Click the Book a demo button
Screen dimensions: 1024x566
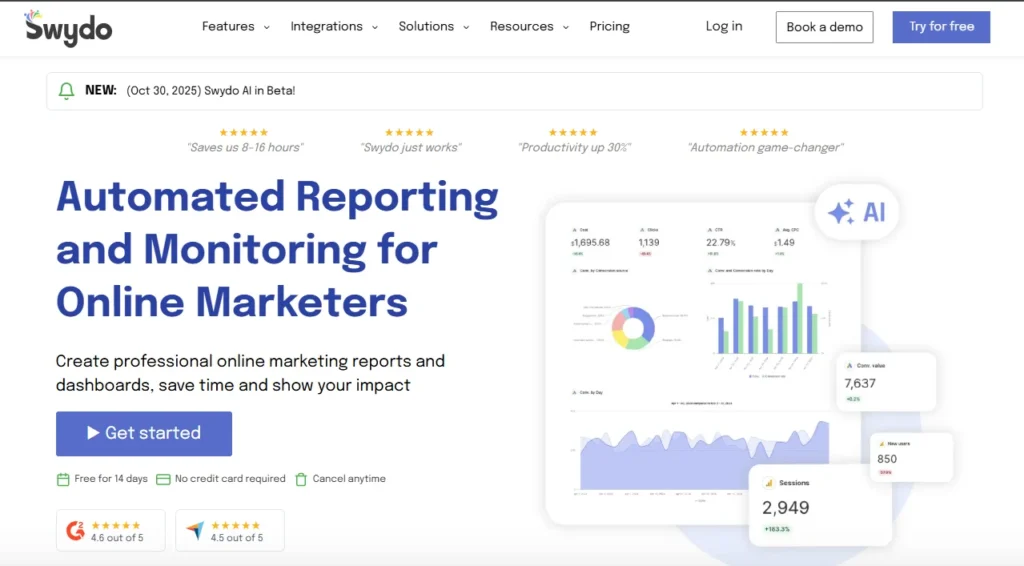(x=824, y=27)
